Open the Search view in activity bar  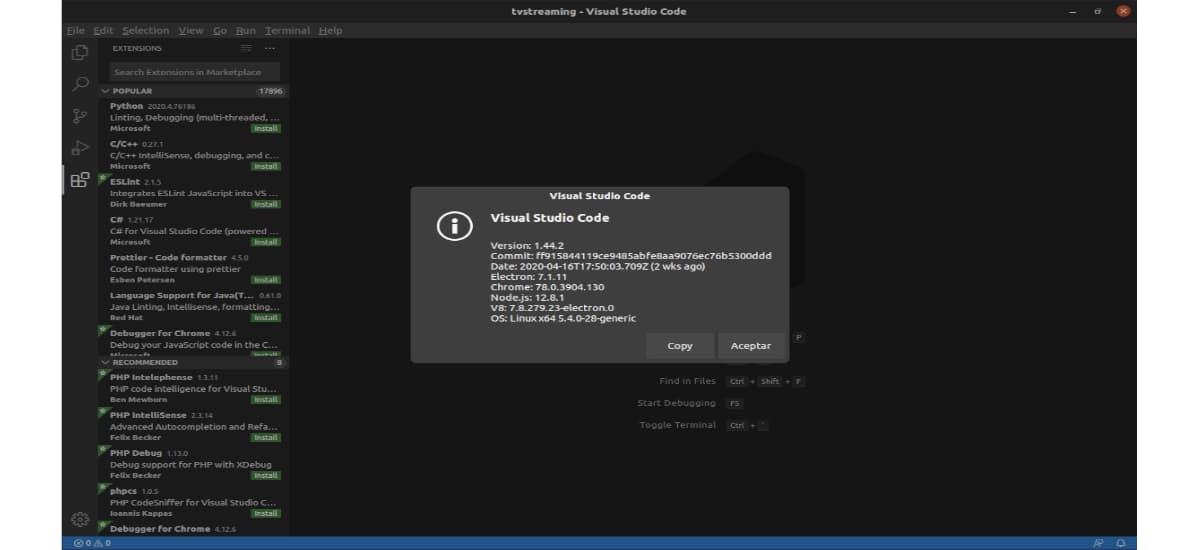[x=80, y=84]
